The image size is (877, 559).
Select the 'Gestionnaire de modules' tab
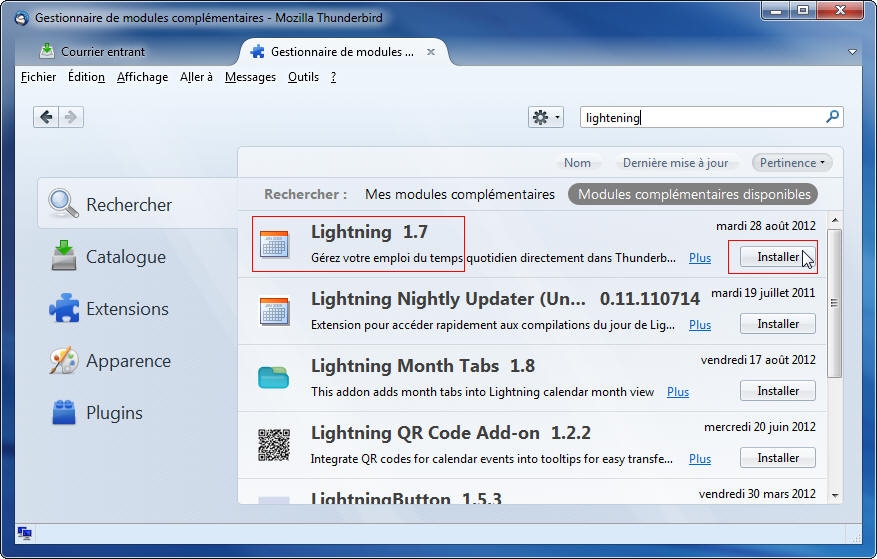pyautogui.click(x=342, y=51)
